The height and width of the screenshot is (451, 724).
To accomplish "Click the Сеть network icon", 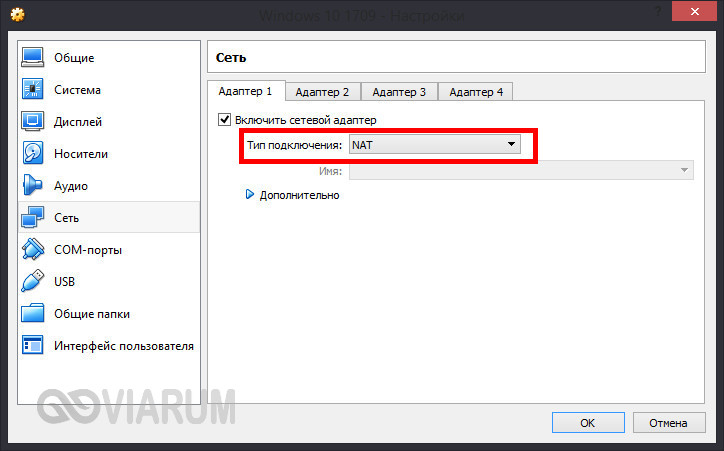I will point(32,217).
